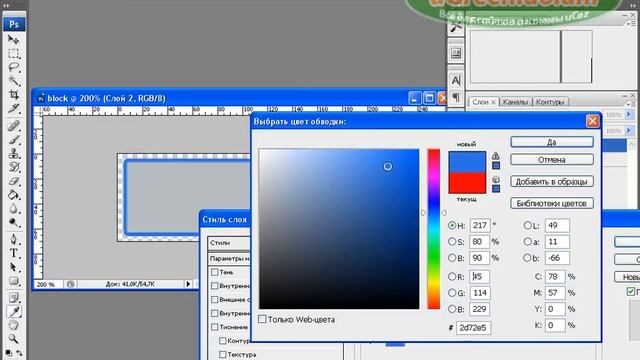The width and height of the screenshot is (640, 360).
Task: Open the Paragraph panel dock icon
Action: coord(456,98)
